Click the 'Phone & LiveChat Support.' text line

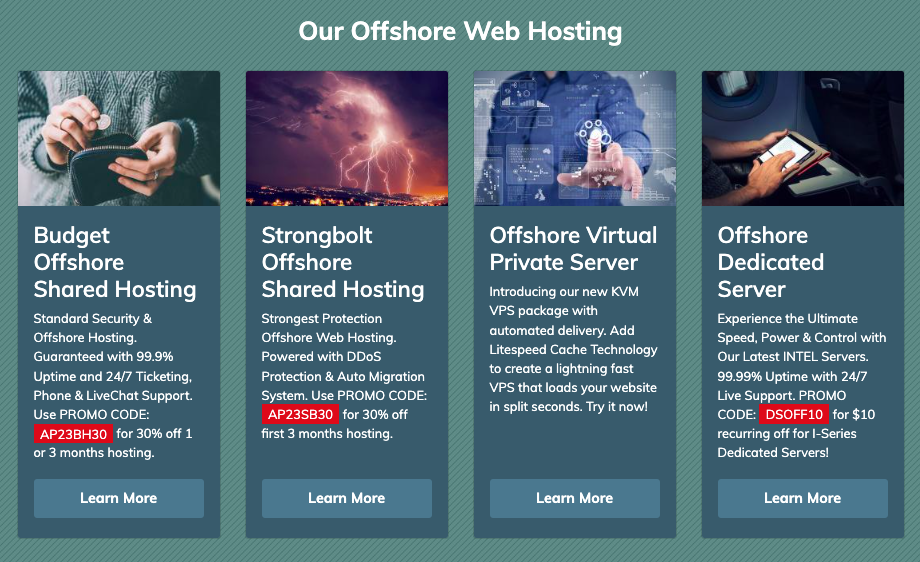pyautogui.click(x=113, y=395)
